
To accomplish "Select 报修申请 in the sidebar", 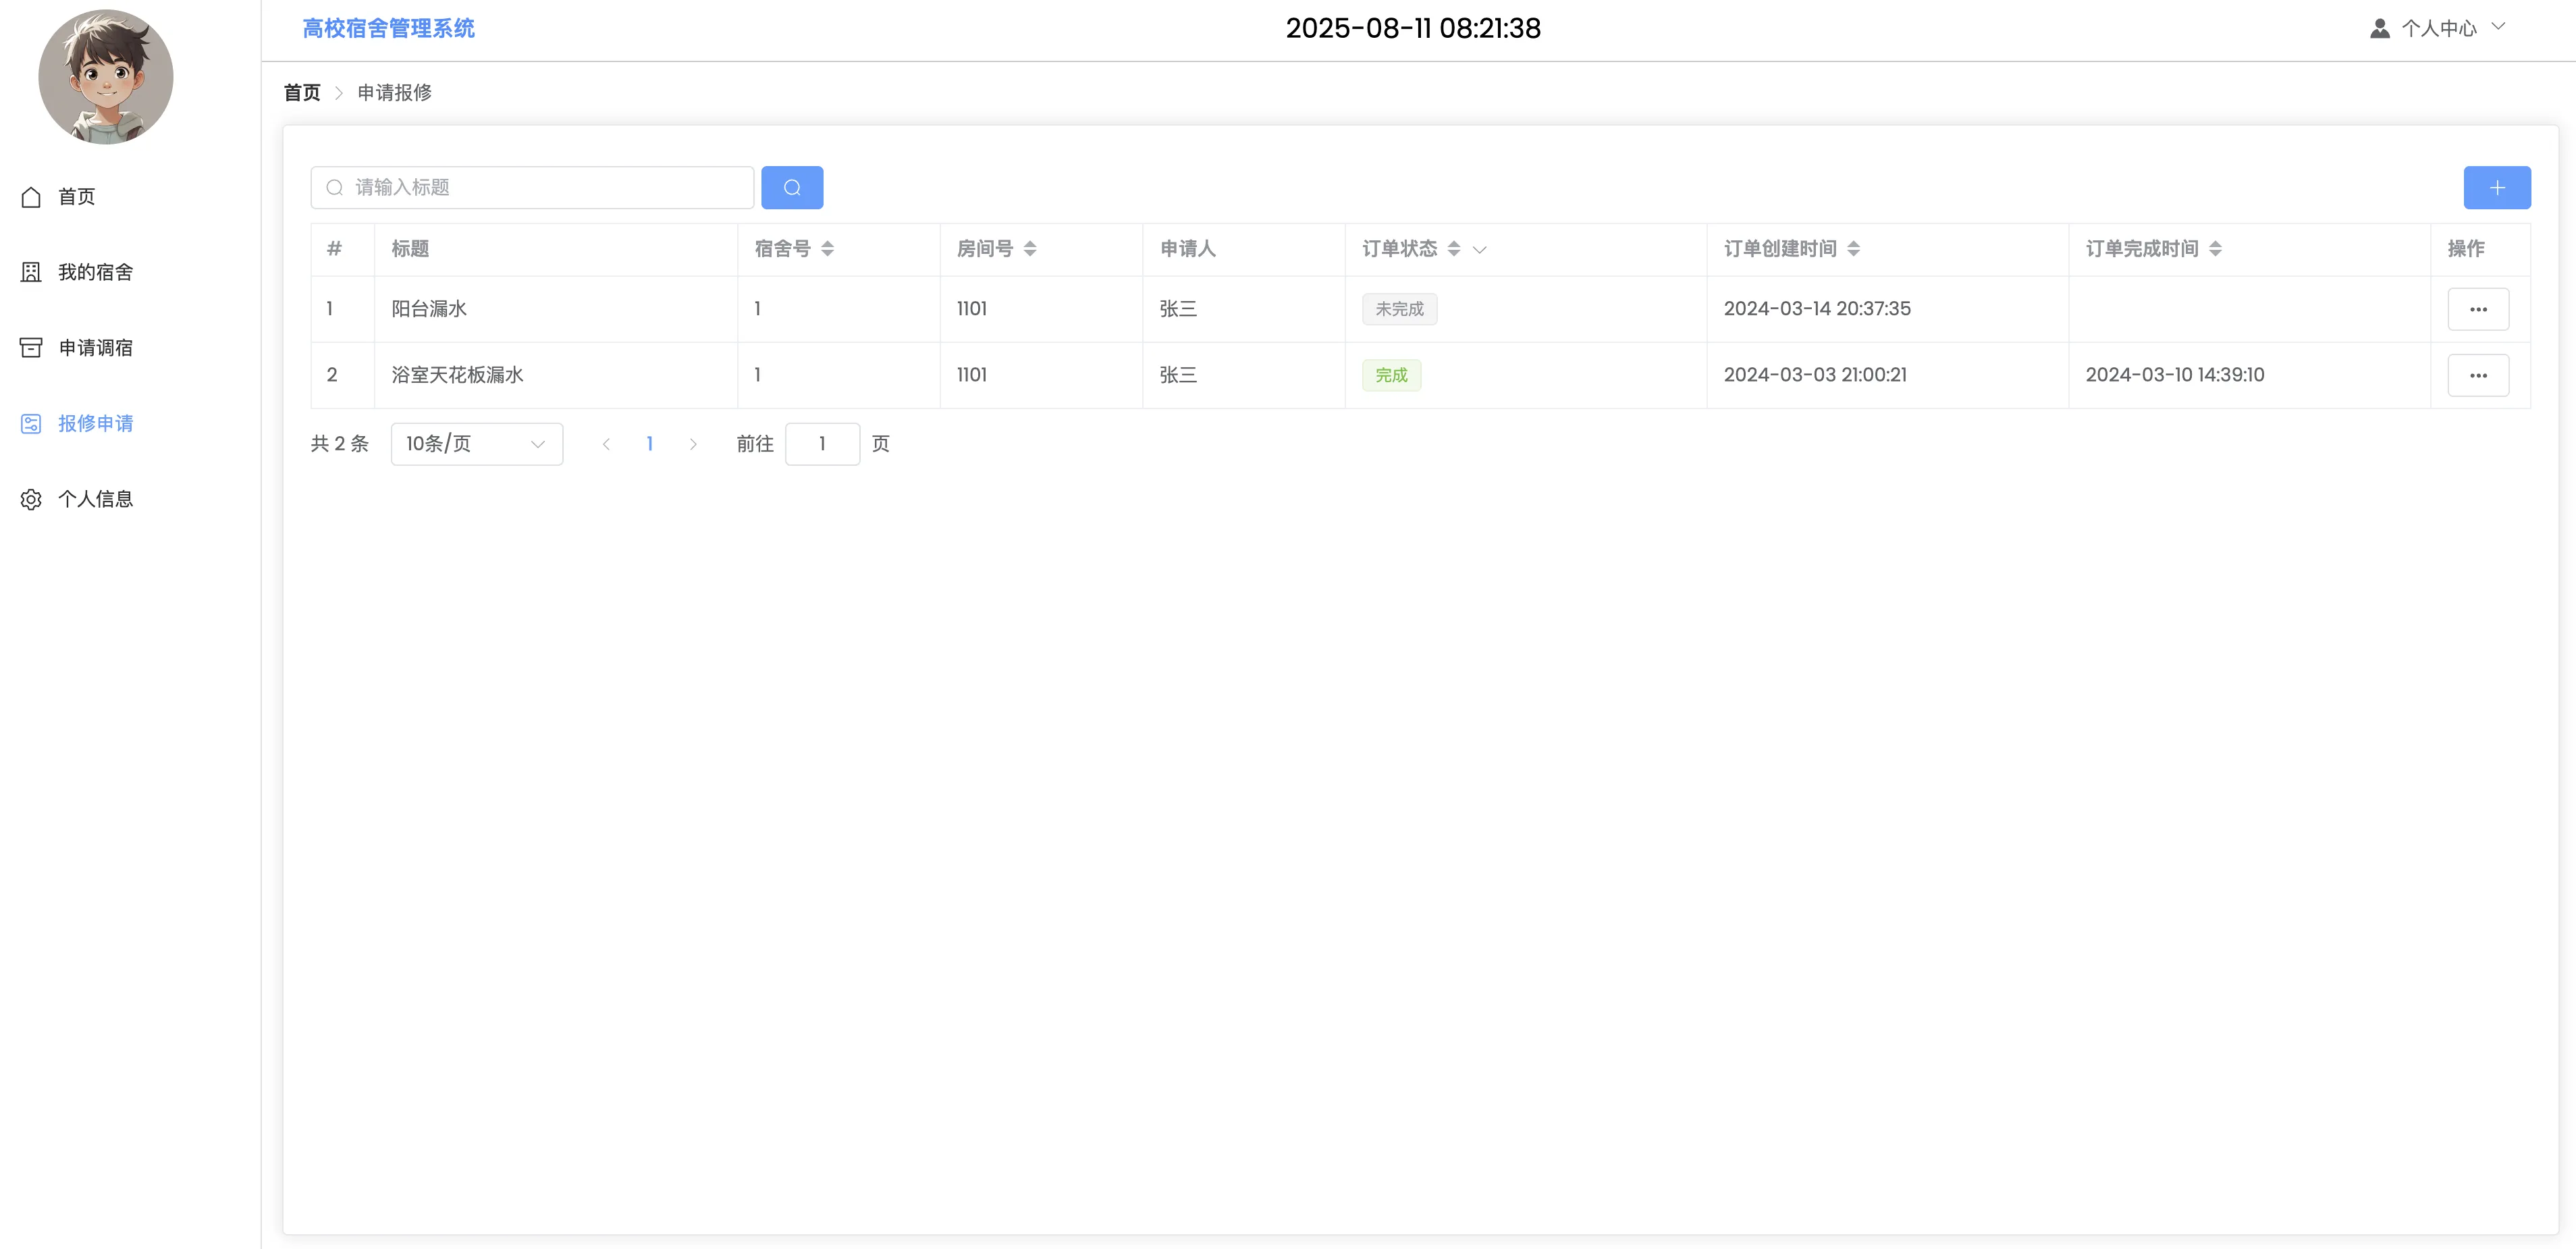I will [x=94, y=423].
